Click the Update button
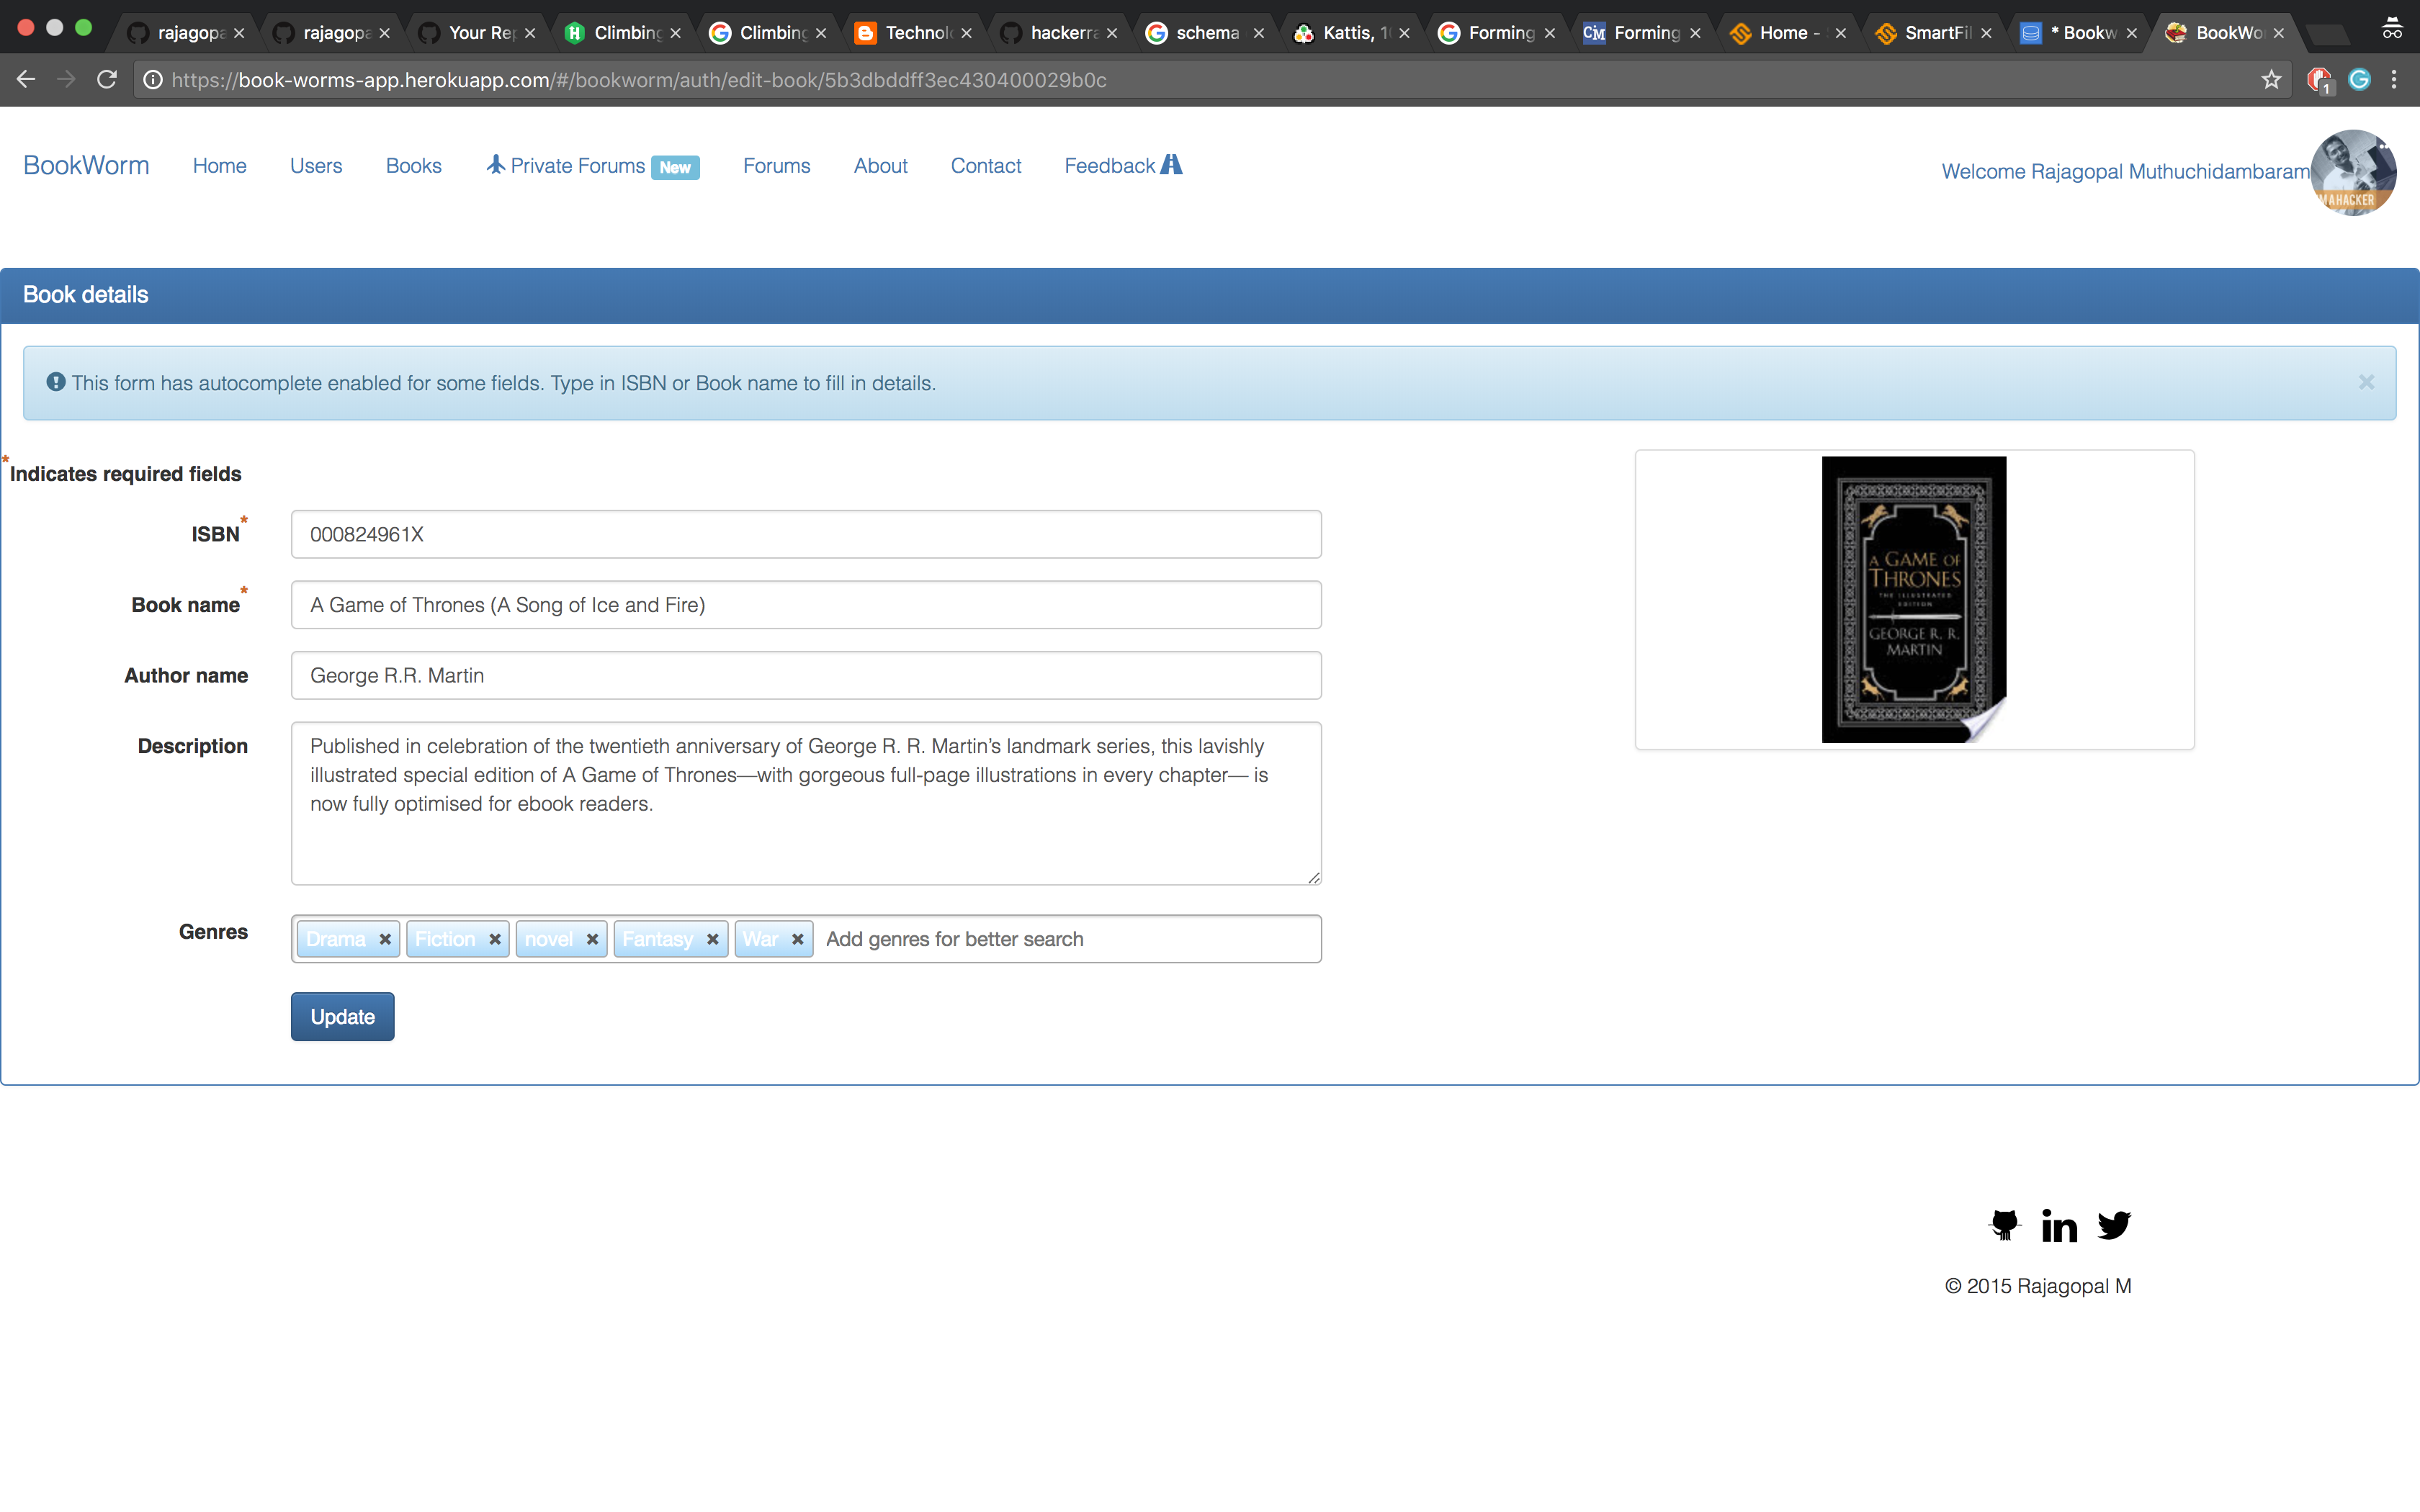Viewport: 2420px width, 1512px height. click(342, 1016)
